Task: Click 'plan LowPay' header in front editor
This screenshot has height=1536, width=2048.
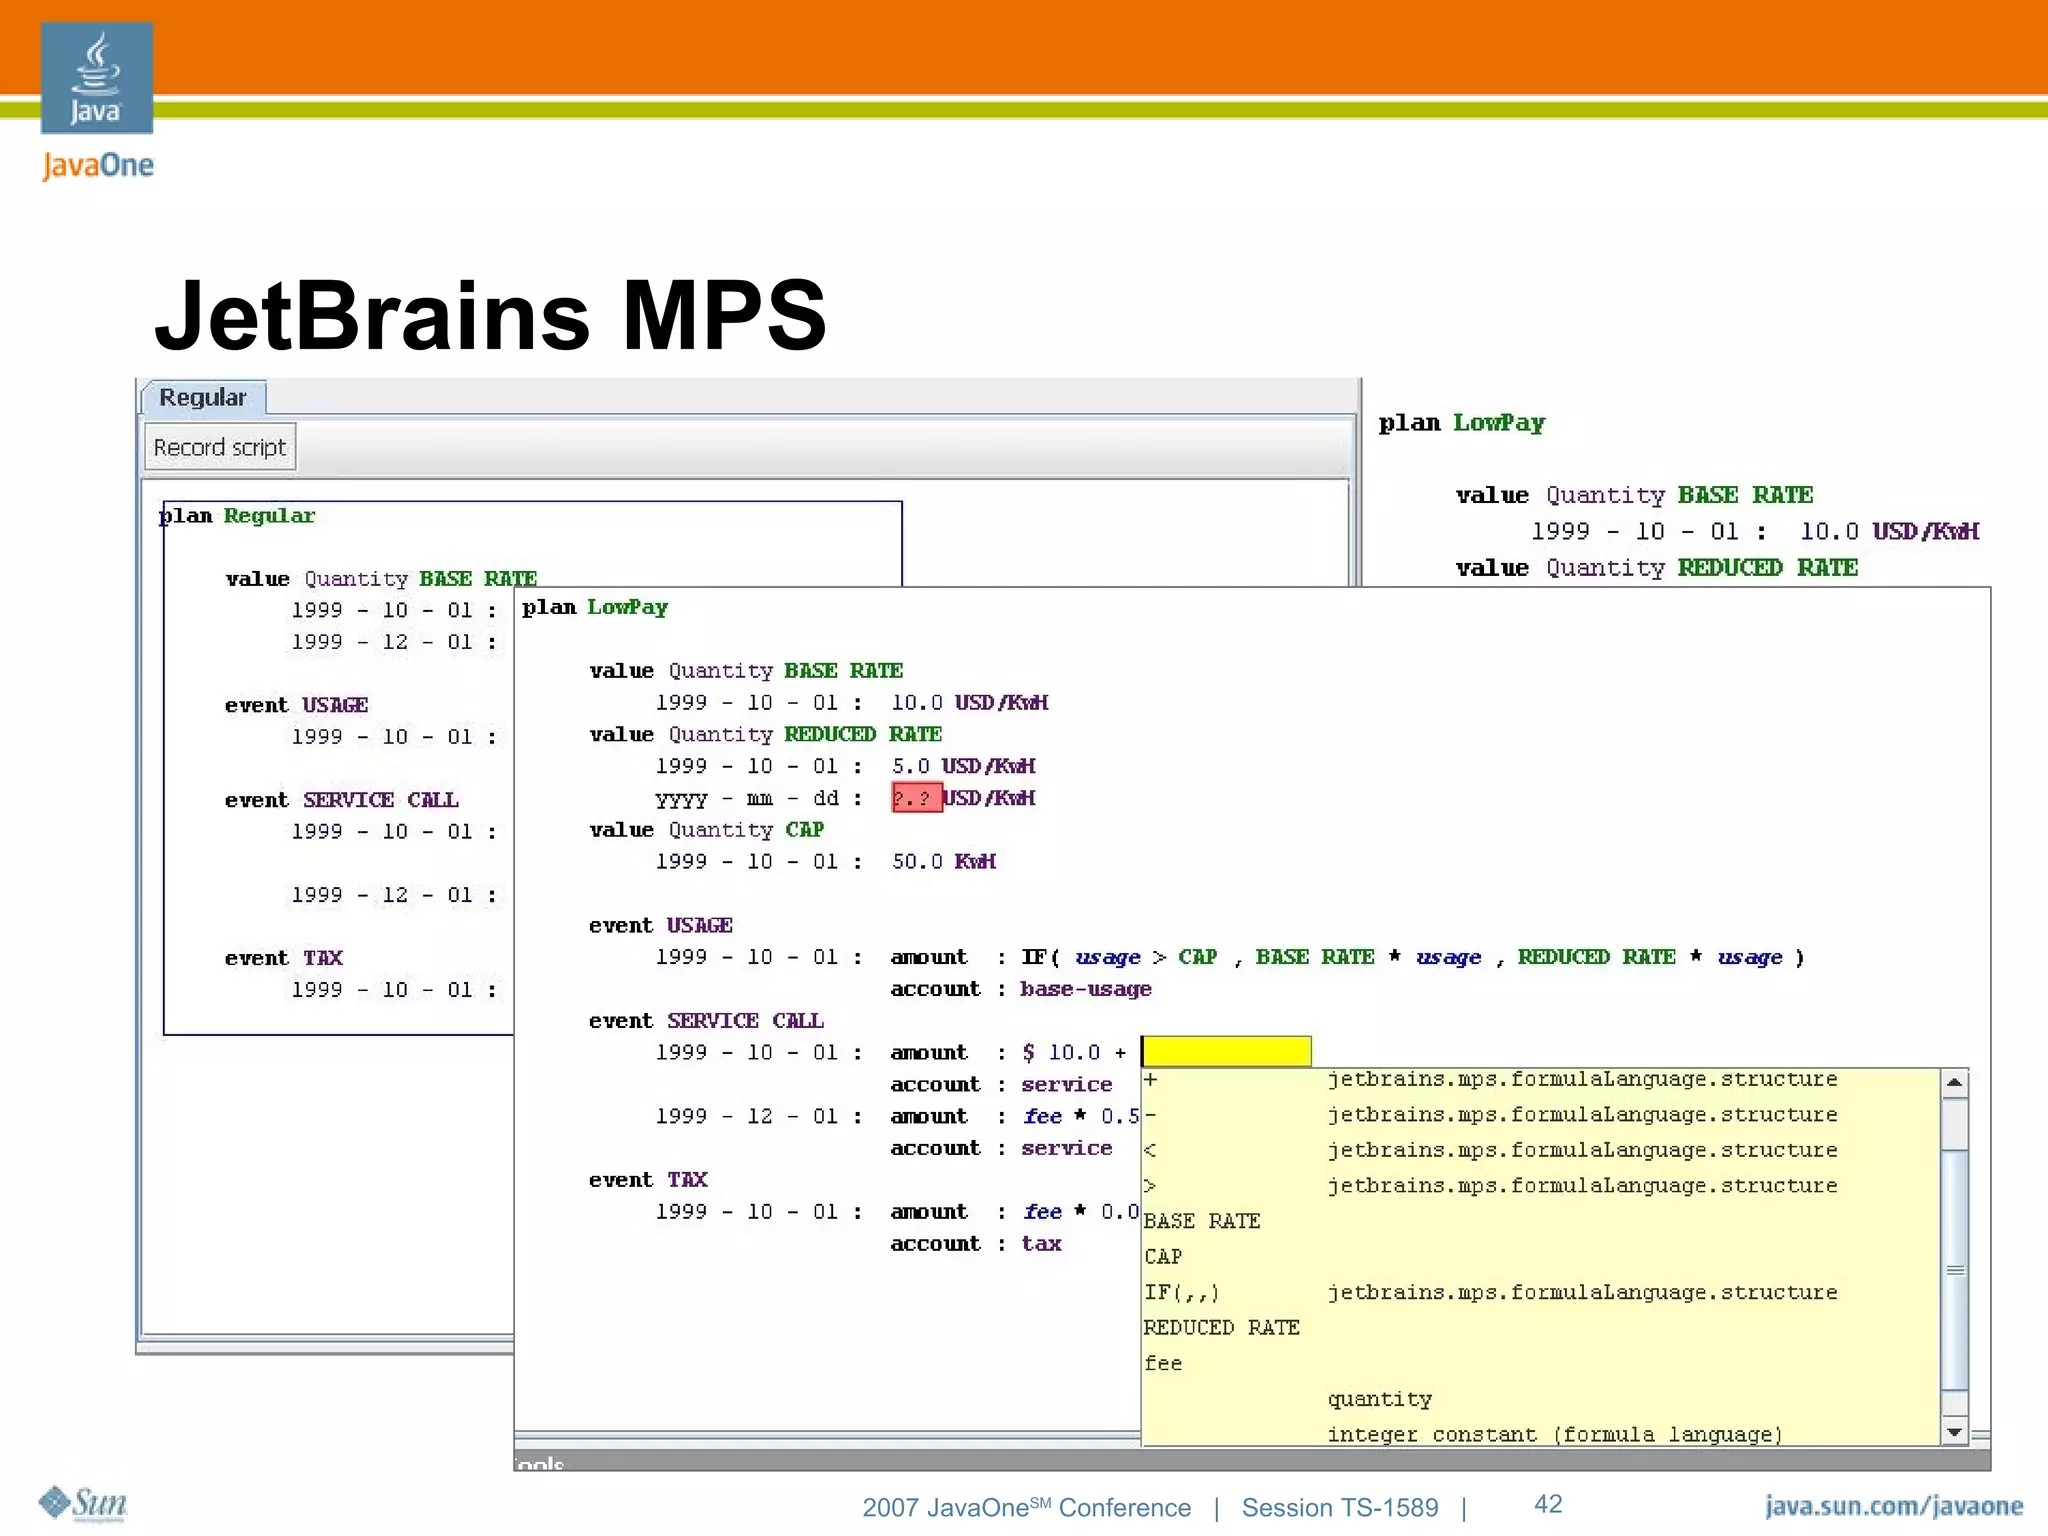Action: 595,607
